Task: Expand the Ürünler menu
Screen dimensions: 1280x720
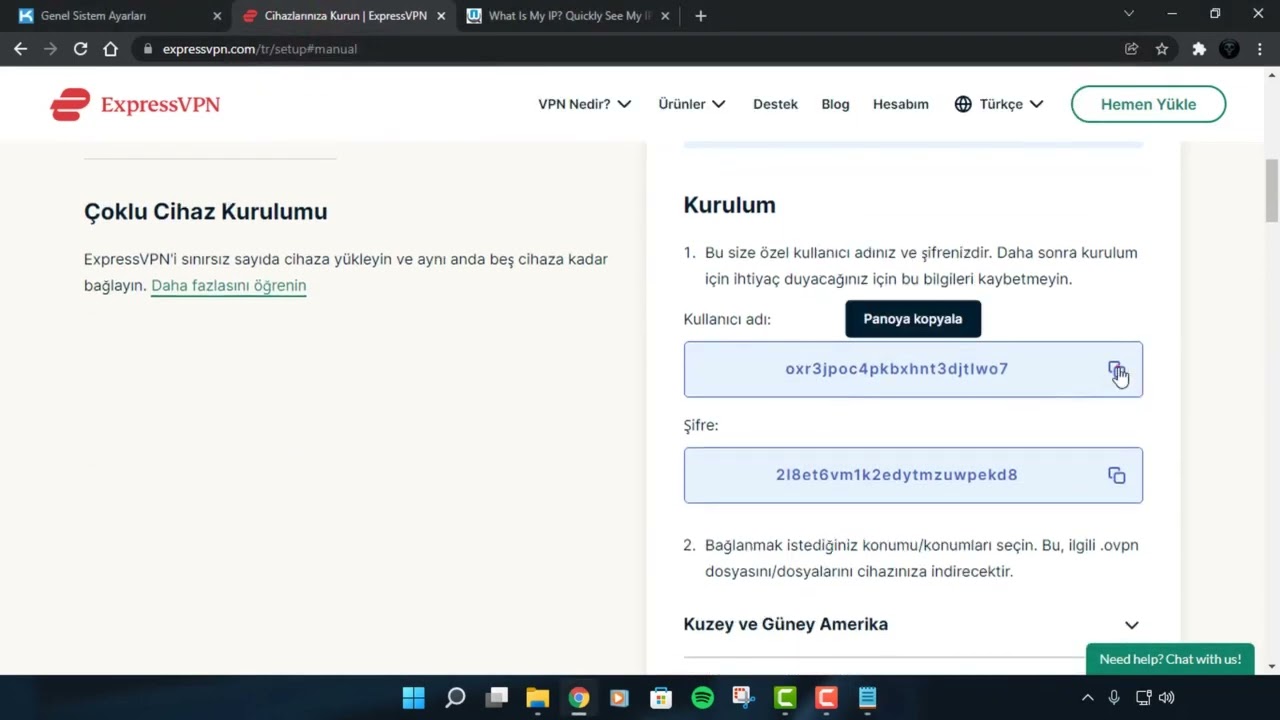Action: [x=692, y=104]
